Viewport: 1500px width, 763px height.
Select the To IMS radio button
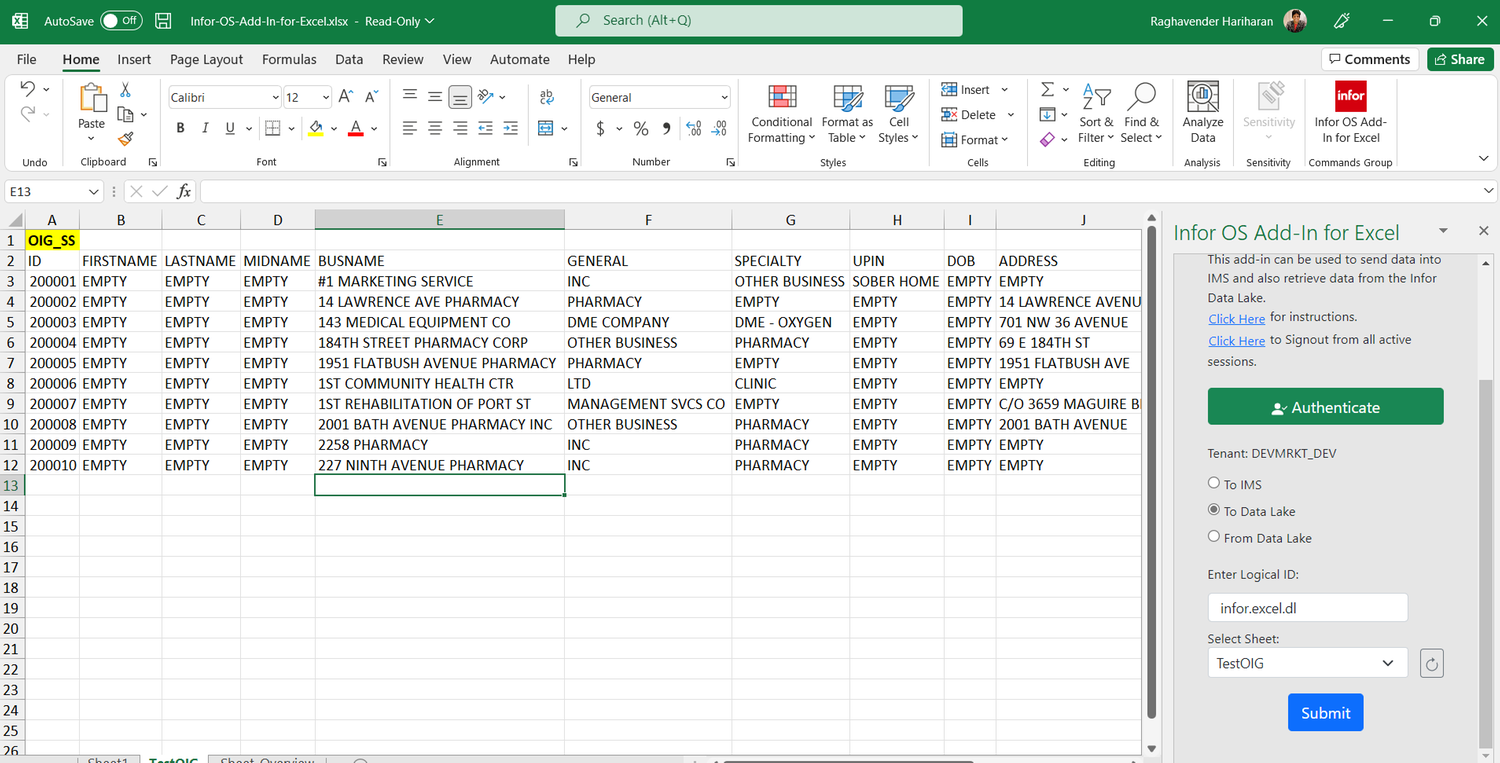point(1214,483)
